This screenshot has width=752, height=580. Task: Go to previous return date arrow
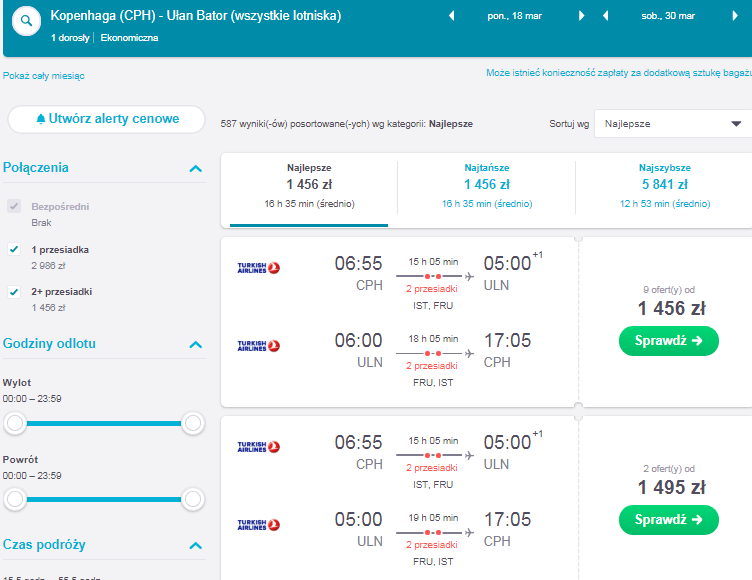click(605, 16)
